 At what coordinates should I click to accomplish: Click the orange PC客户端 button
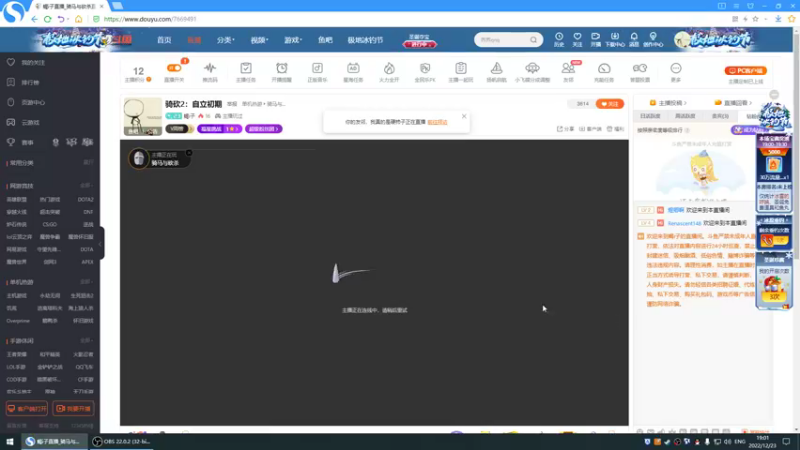click(745, 70)
